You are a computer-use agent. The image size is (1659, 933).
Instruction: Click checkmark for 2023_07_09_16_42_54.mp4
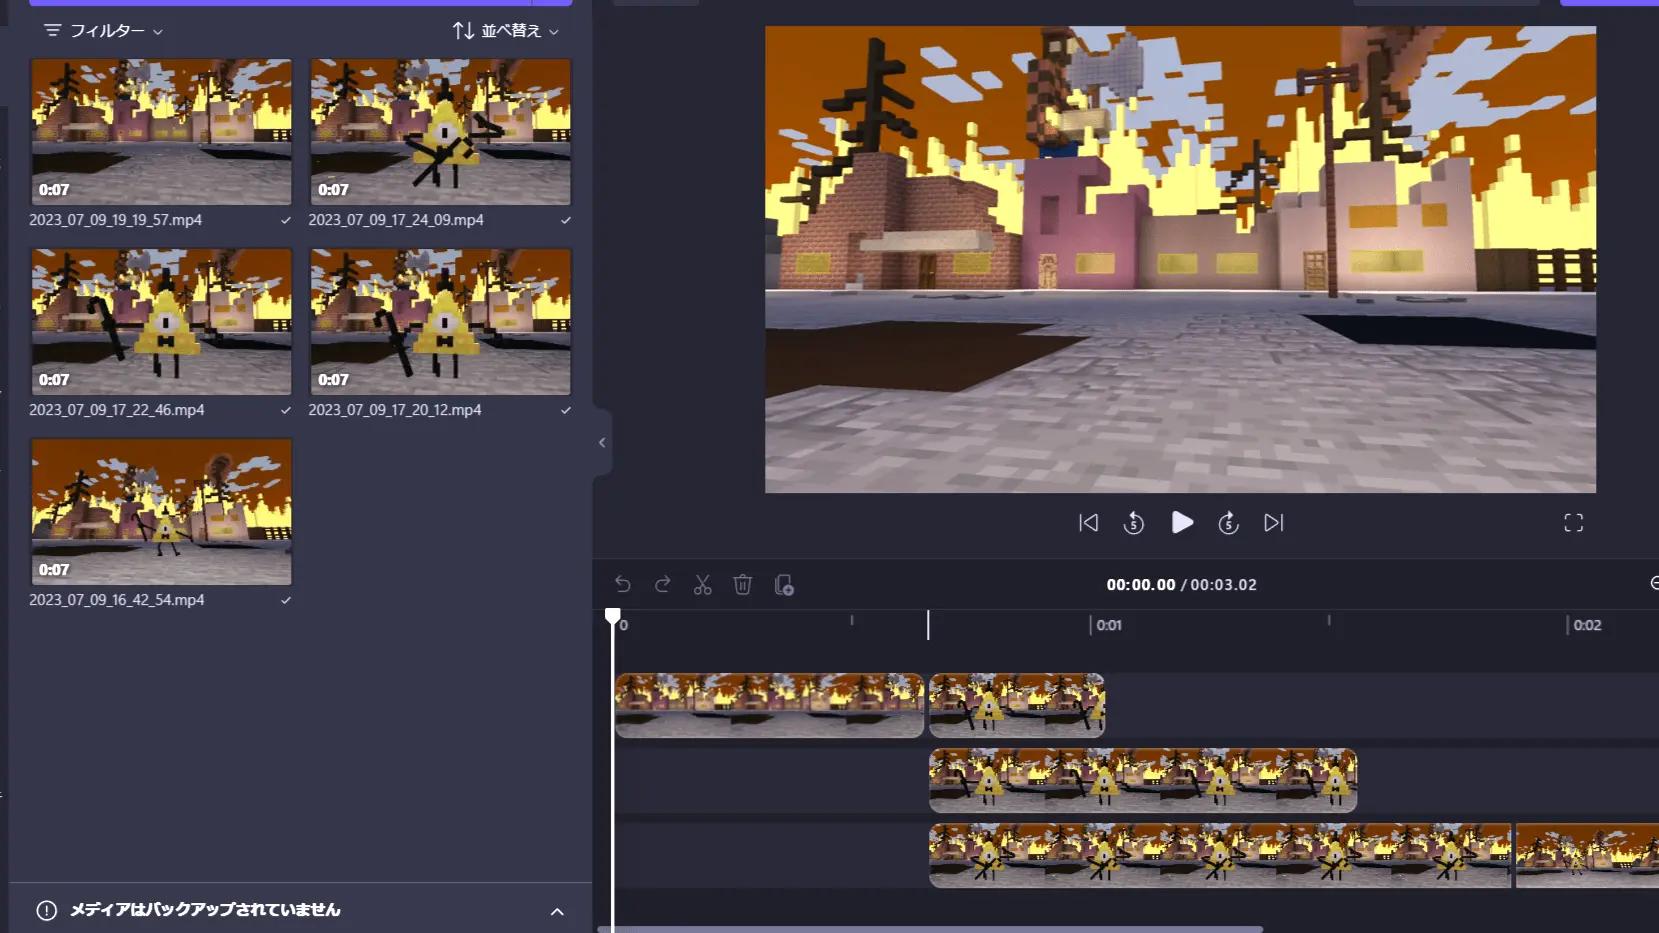(x=286, y=600)
